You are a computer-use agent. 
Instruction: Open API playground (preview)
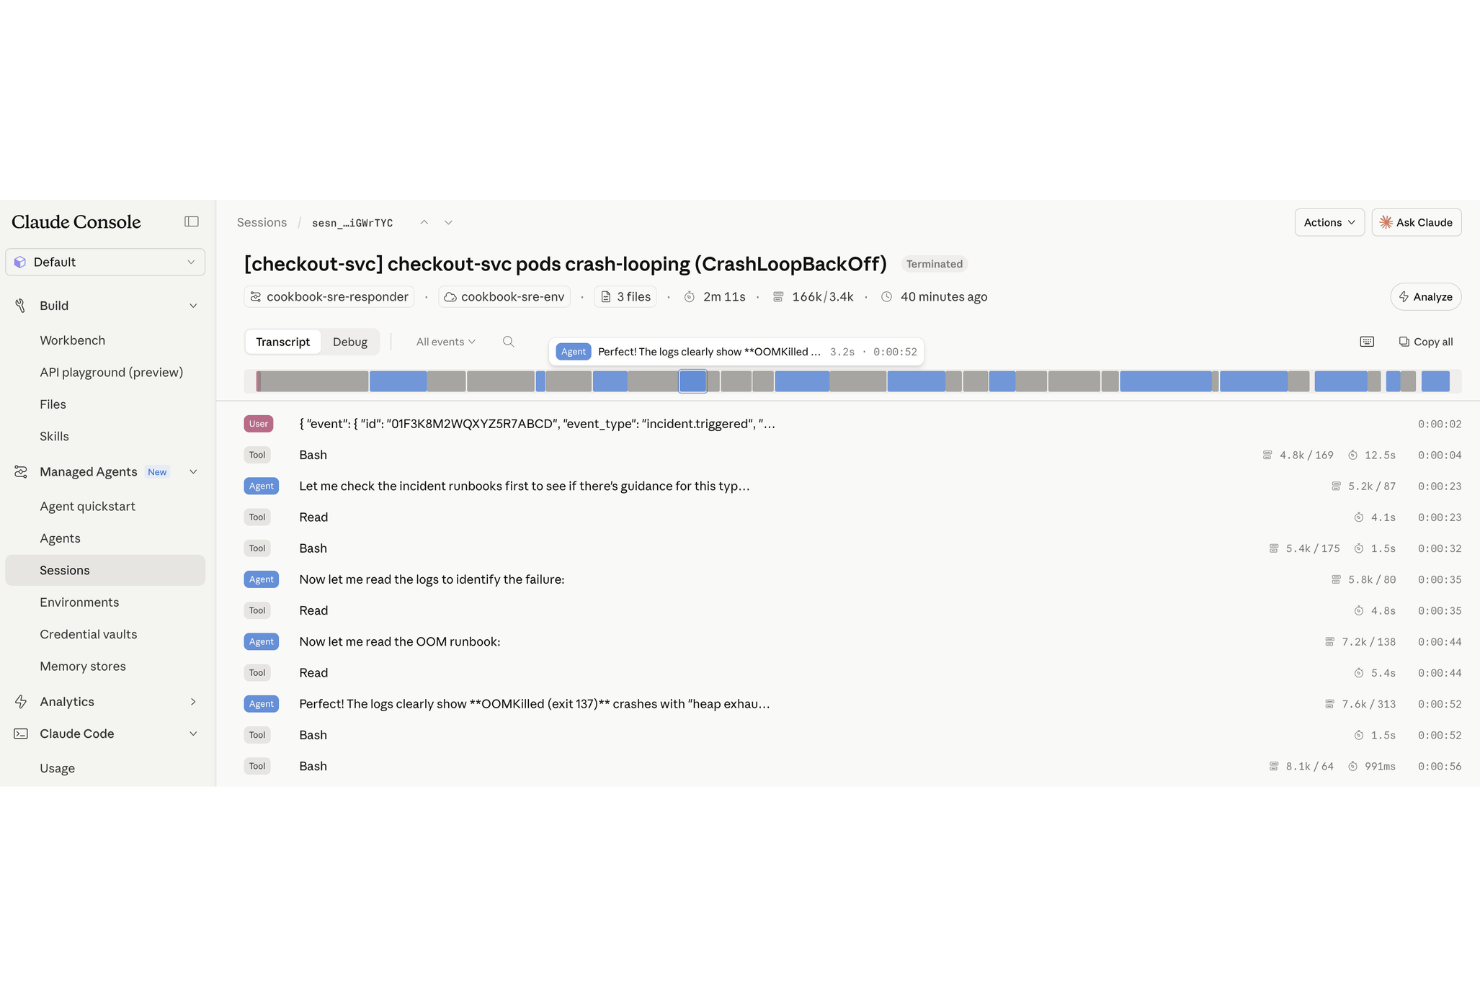pos(111,372)
